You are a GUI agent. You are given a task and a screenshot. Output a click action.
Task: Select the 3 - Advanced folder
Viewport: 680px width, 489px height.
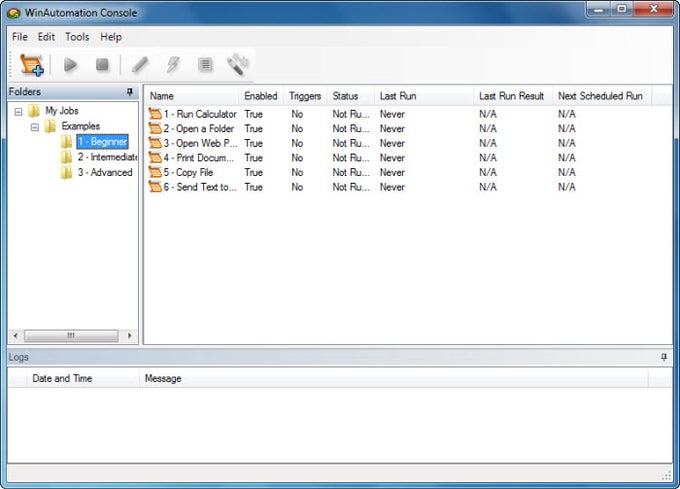(105, 173)
